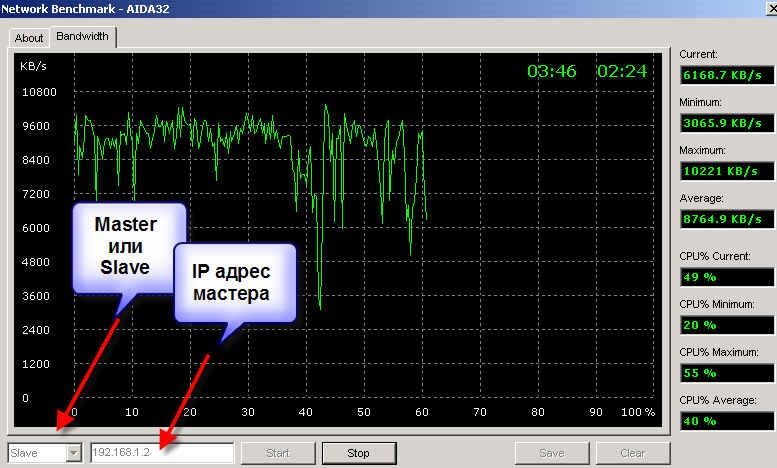The image size is (777, 468).
Task: Click the CPU% Minimum 20 % field
Action: 725,325
